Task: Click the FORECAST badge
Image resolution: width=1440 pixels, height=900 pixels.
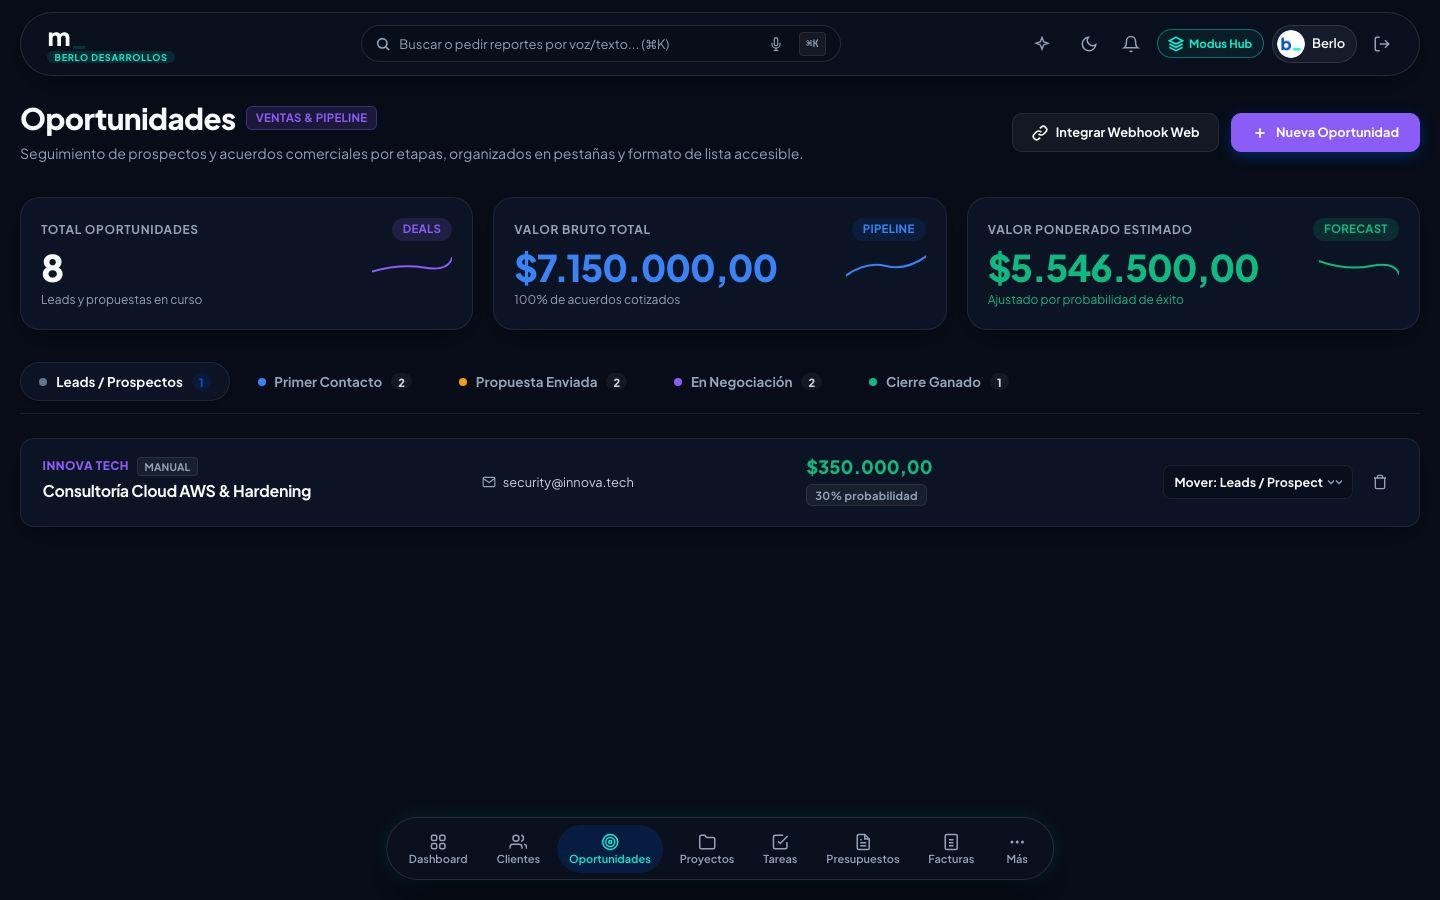Action: [1355, 229]
